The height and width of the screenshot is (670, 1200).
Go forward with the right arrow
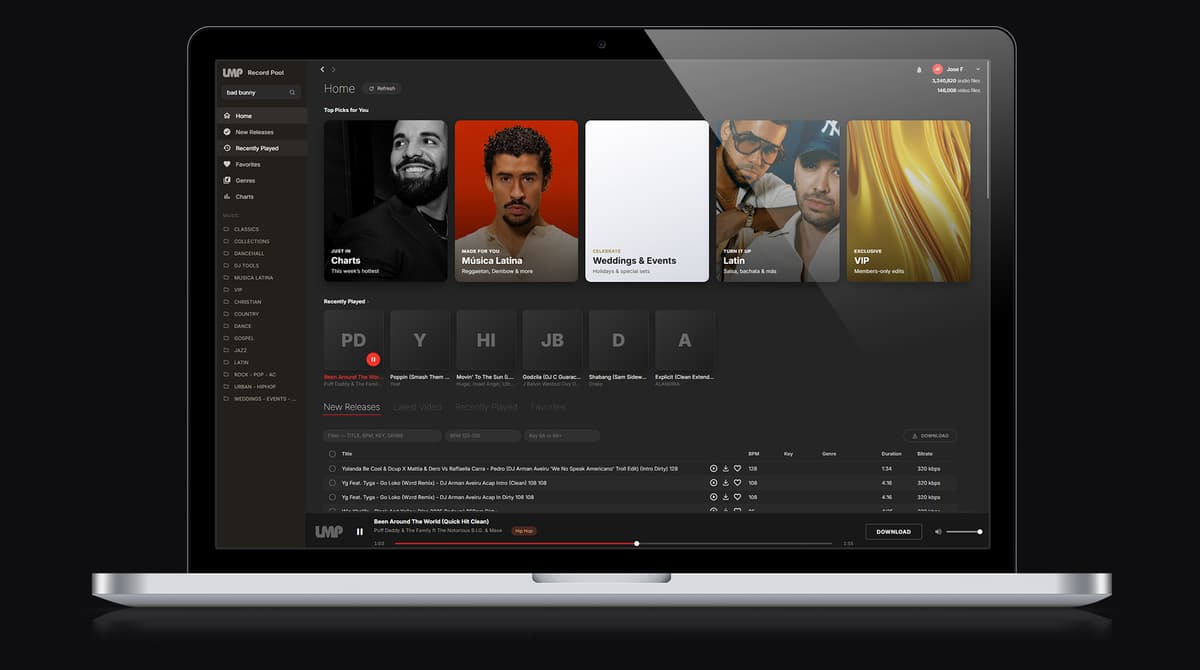(334, 70)
